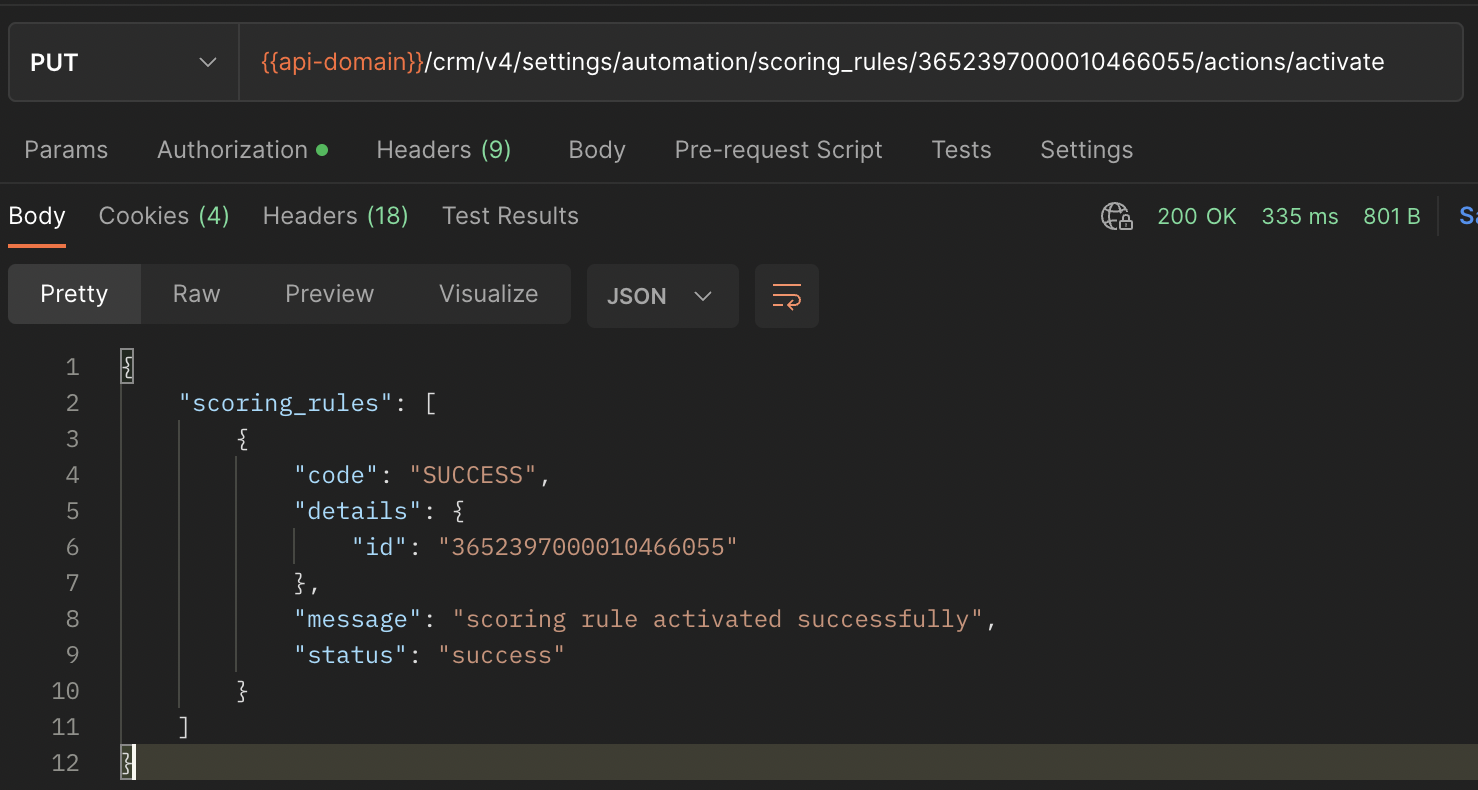Viewport: 1478px width, 790px height.
Task: View response Headers (18) tab
Action: pyautogui.click(x=335, y=216)
